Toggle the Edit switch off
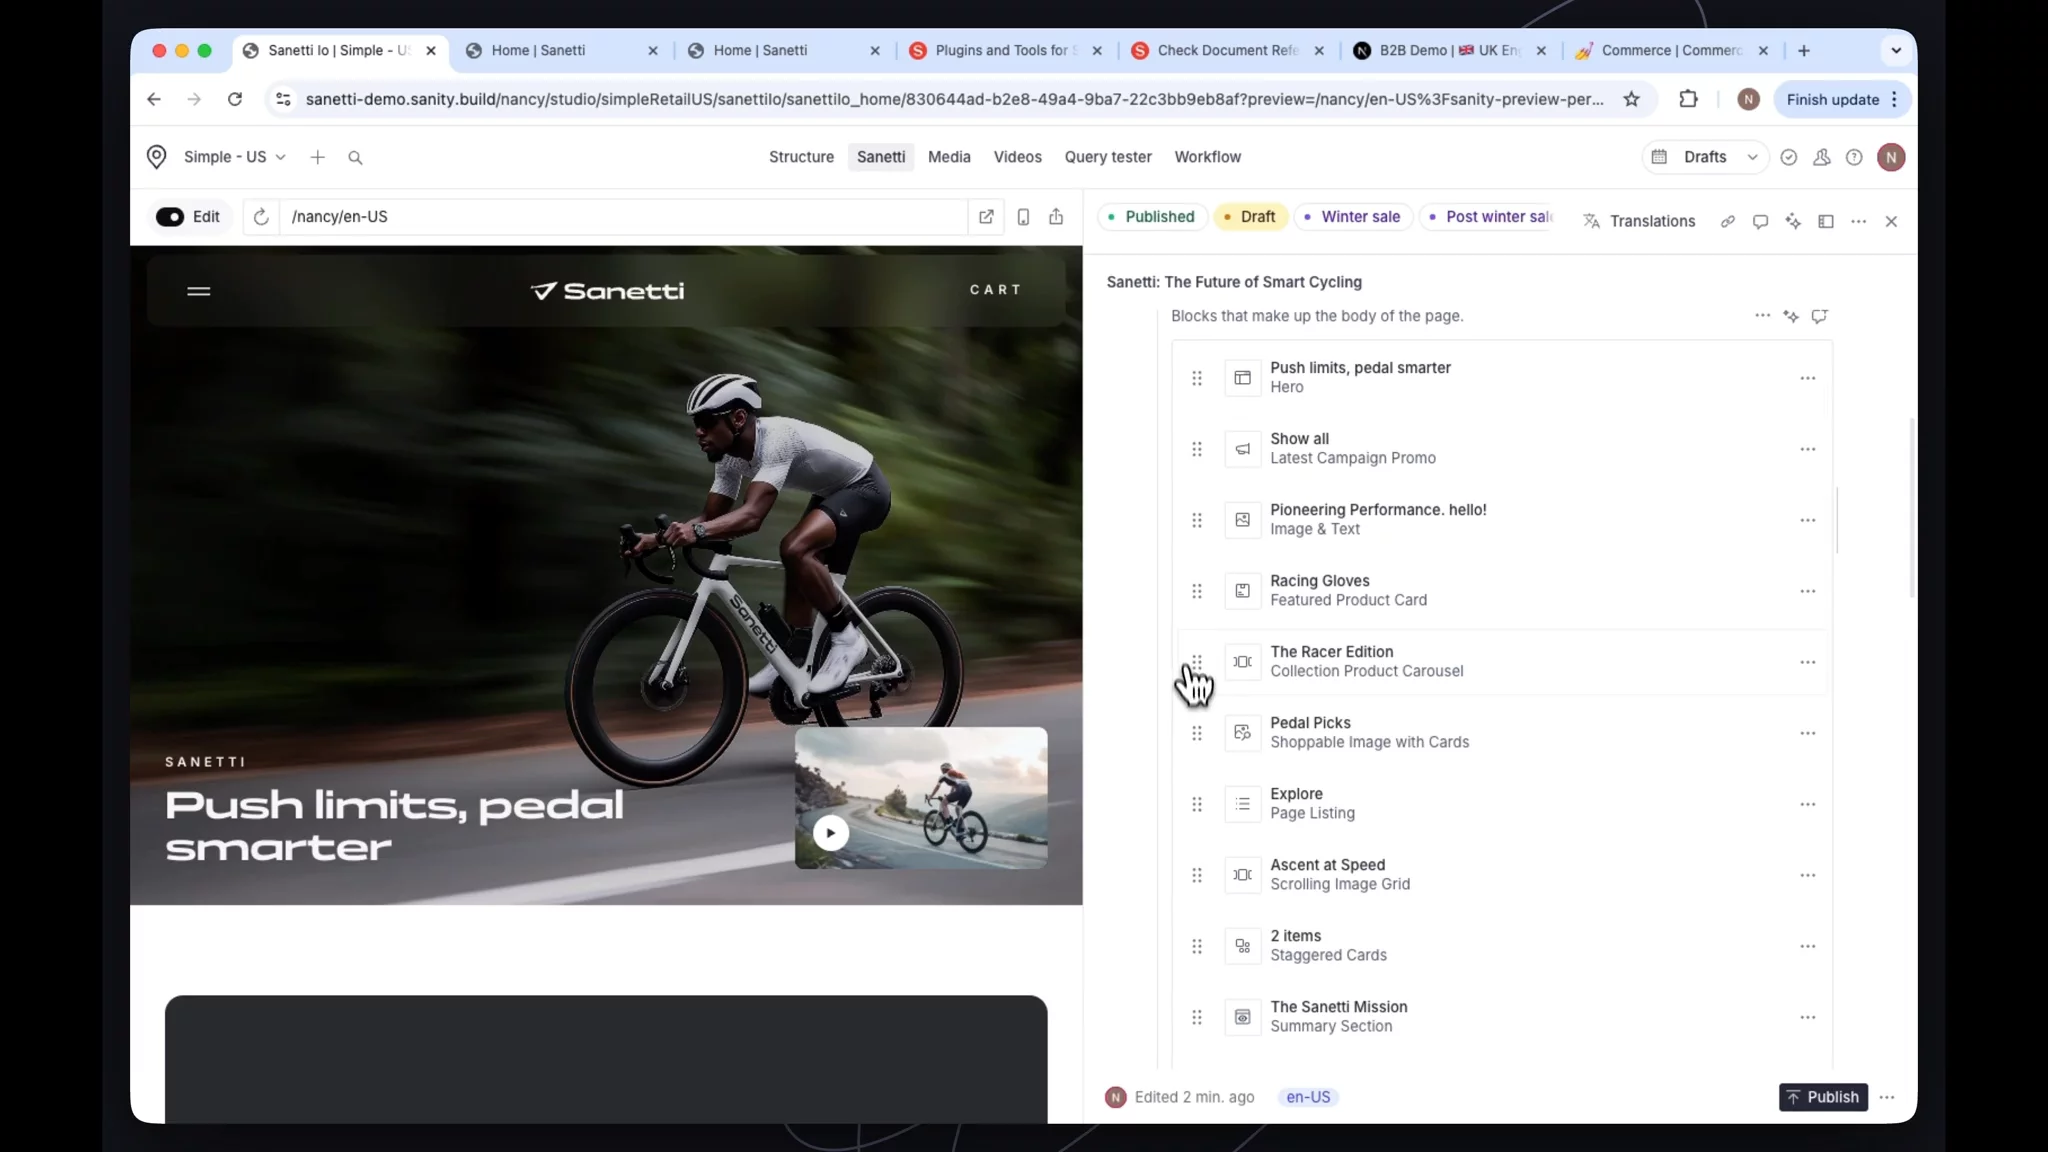 [170, 217]
